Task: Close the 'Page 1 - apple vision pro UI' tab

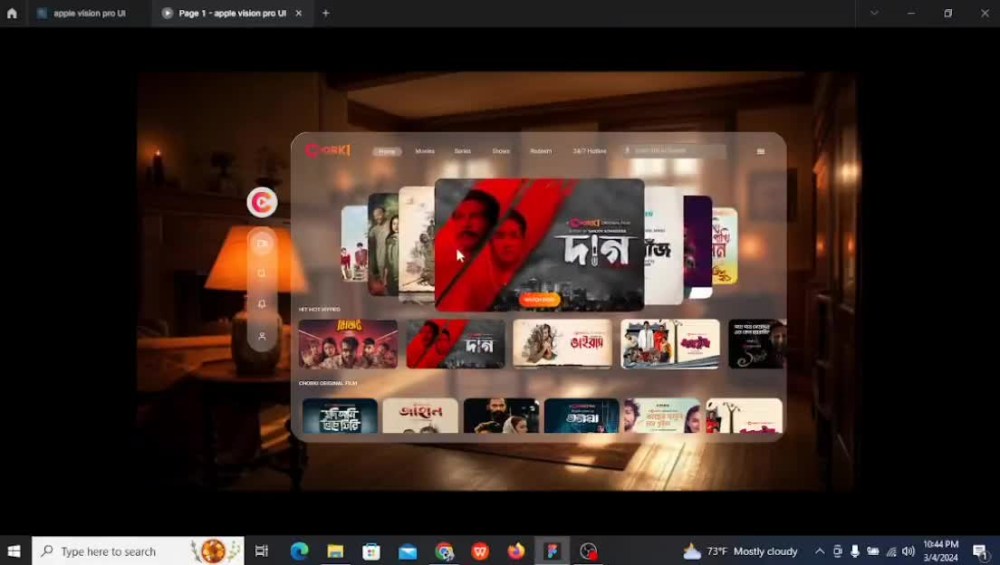Action: (298, 13)
